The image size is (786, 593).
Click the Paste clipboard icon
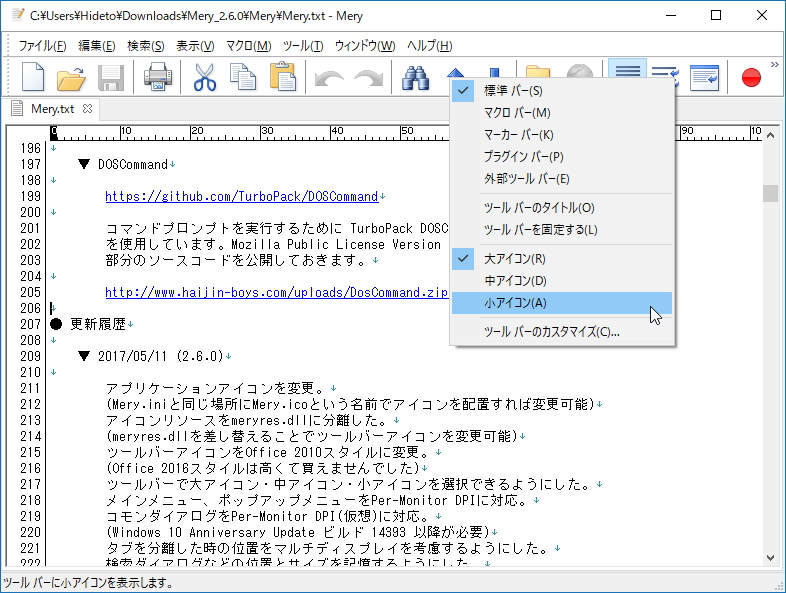[x=283, y=77]
